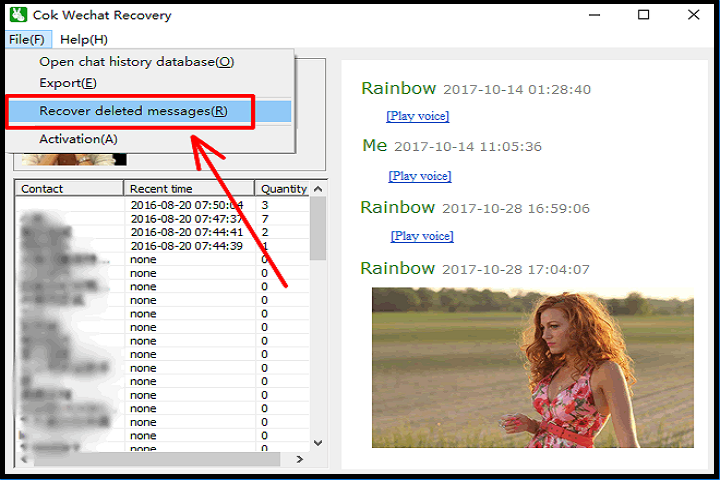Image resolution: width=720 pixels, height=480 pixels.
Task: Click the contact list vertical scrollbar thumb
Action: pos(318,229)
